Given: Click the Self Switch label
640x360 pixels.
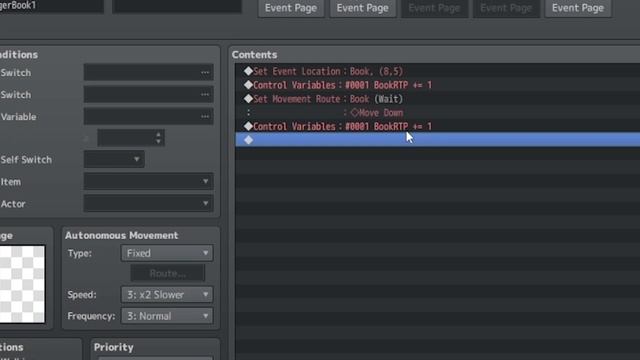Looking at the screenshot, I should click(x=26, y=160).
